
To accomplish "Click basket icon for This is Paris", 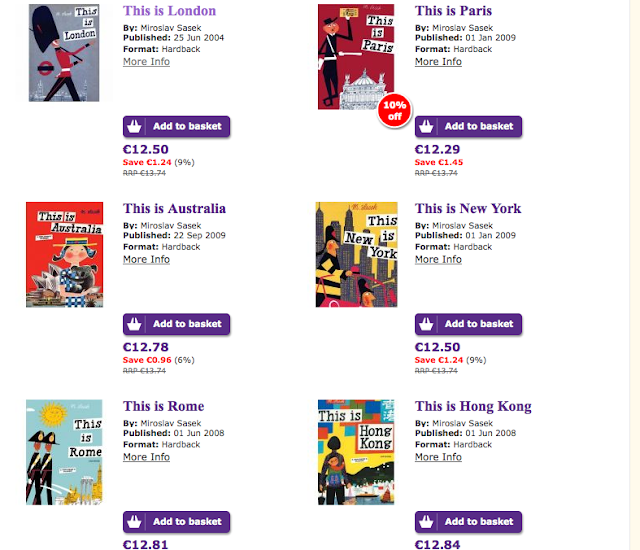I will pos(427,127).
